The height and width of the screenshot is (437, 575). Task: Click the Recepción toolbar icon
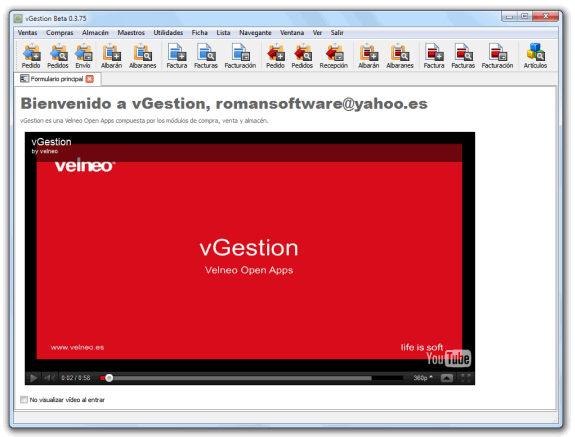333,56
